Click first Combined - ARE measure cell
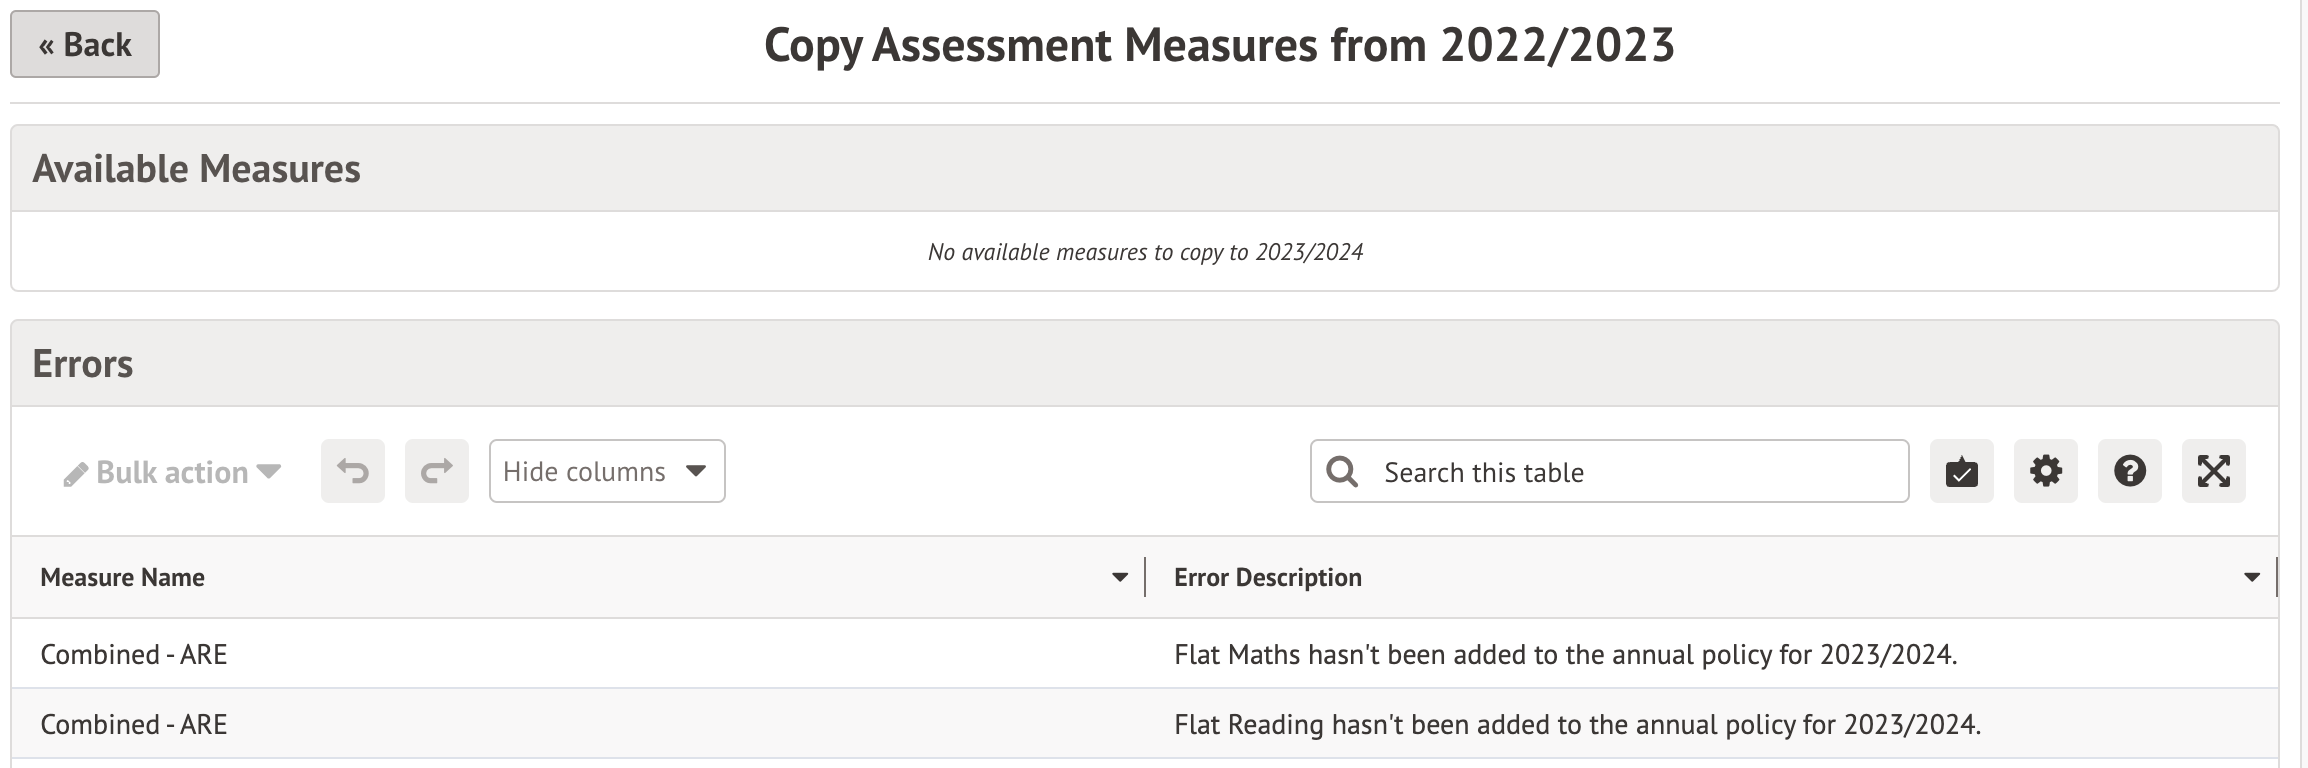The width and height of the screenshot is (2308, 768). point(134,654)
